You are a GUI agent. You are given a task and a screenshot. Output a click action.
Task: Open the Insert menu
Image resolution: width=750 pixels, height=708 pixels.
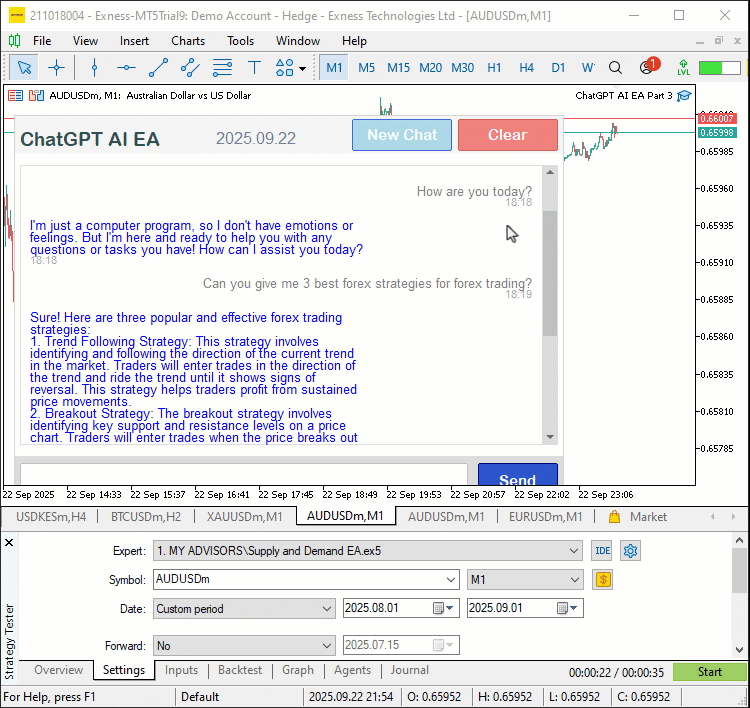[x=134, y=41]
